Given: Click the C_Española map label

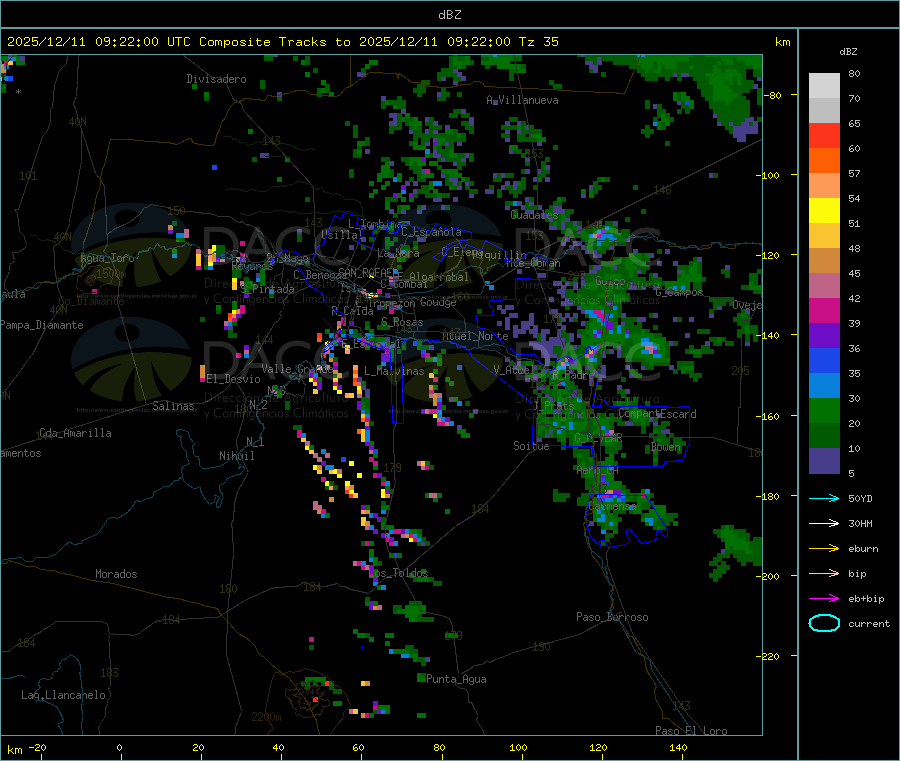Looking at the screenshot, I should pos(431,232).
